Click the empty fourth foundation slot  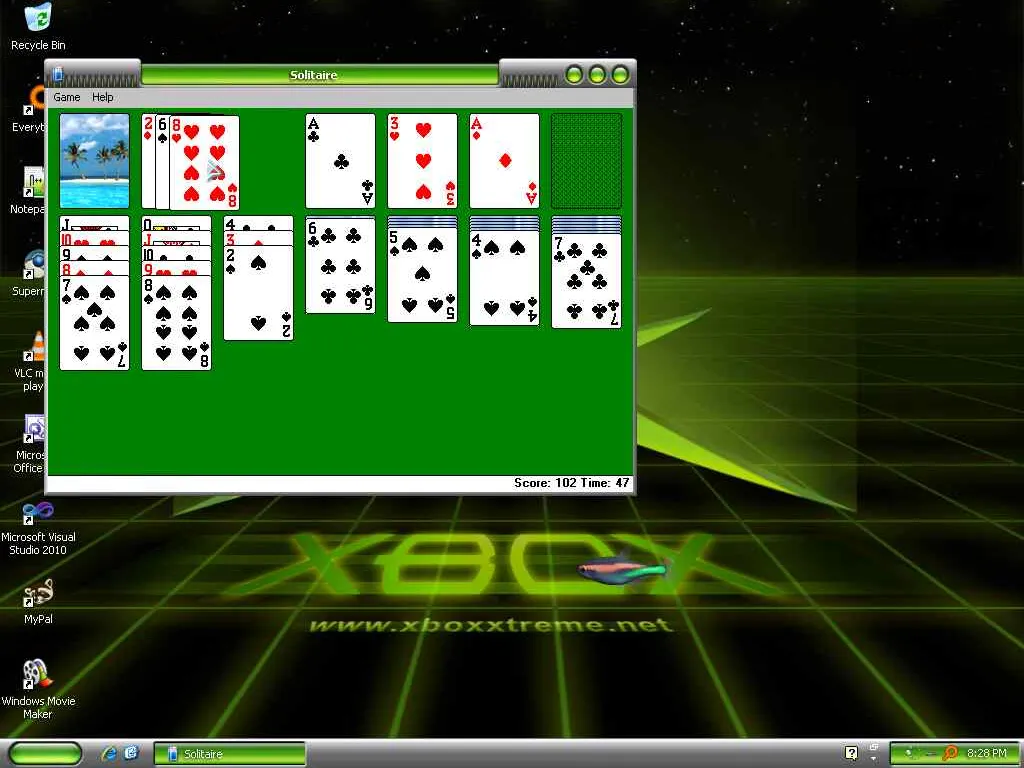point(586,161)
